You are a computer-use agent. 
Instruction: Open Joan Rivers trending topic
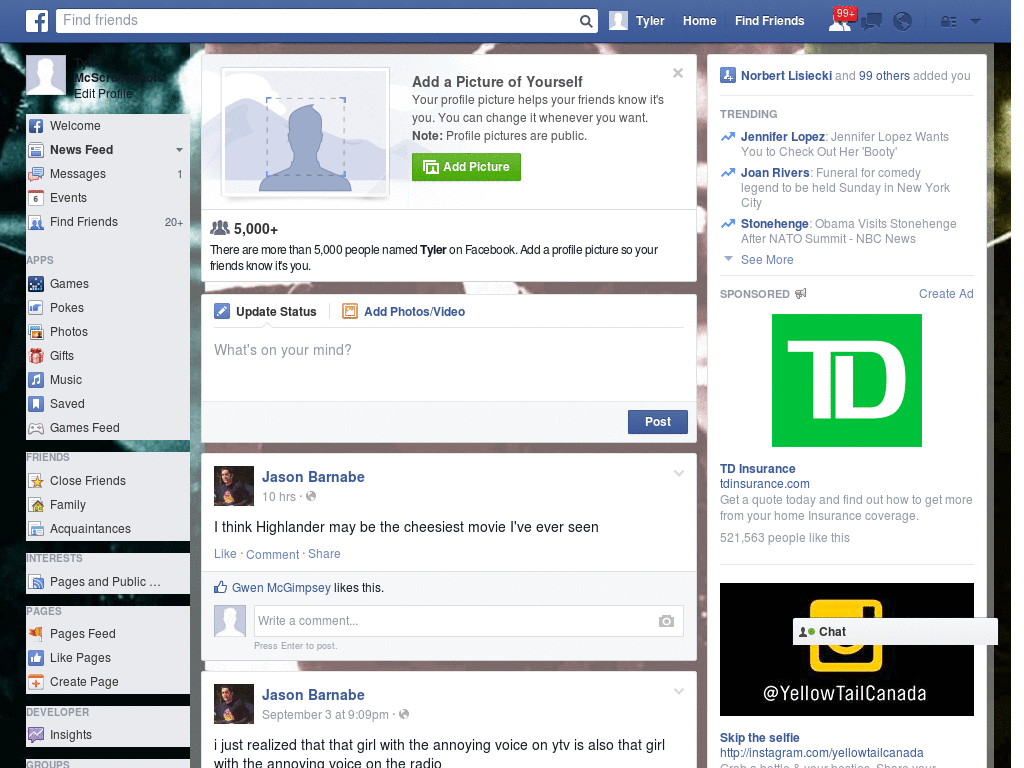pos(775,173)
